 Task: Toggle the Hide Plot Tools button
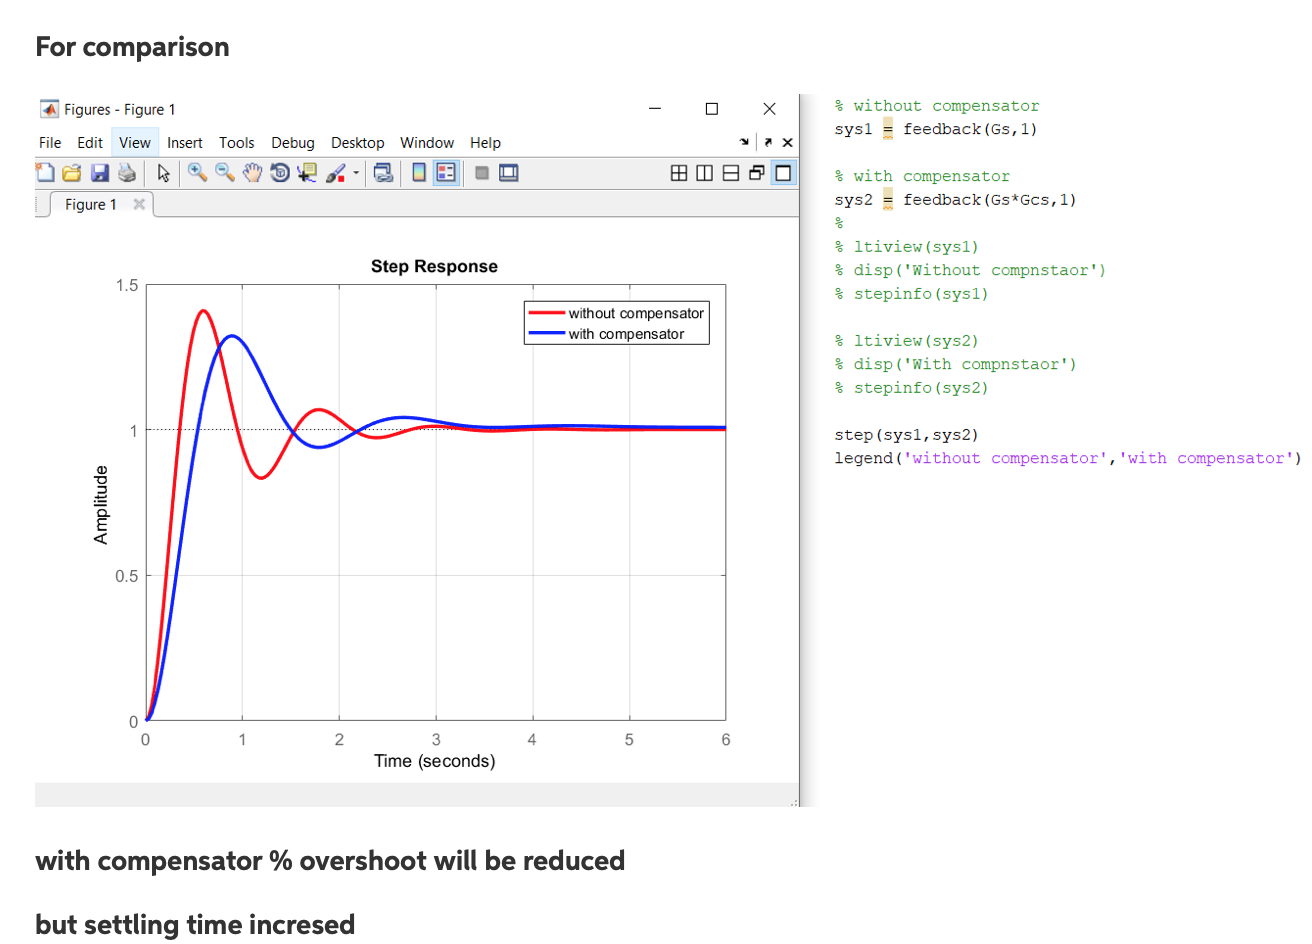[483, 172]
